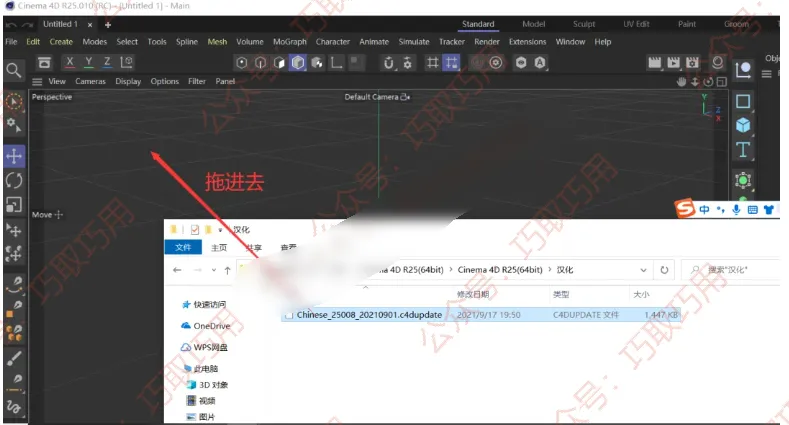Open the Mesh menu

click(217, 42)
